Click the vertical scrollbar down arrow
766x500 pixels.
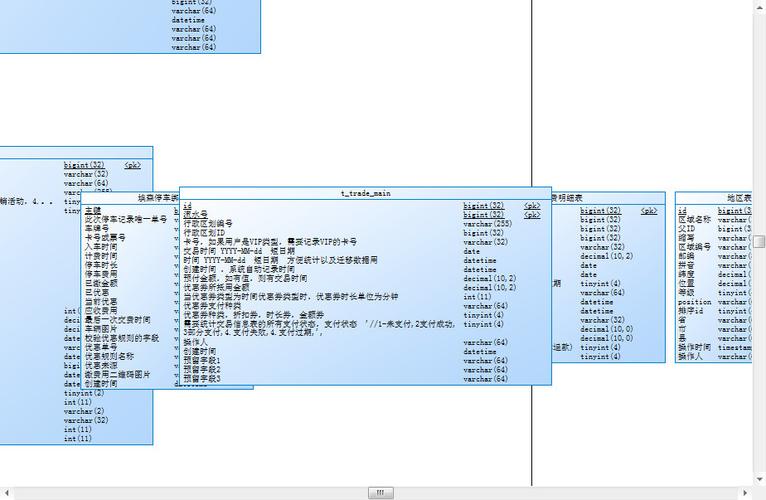pos(759,479)
